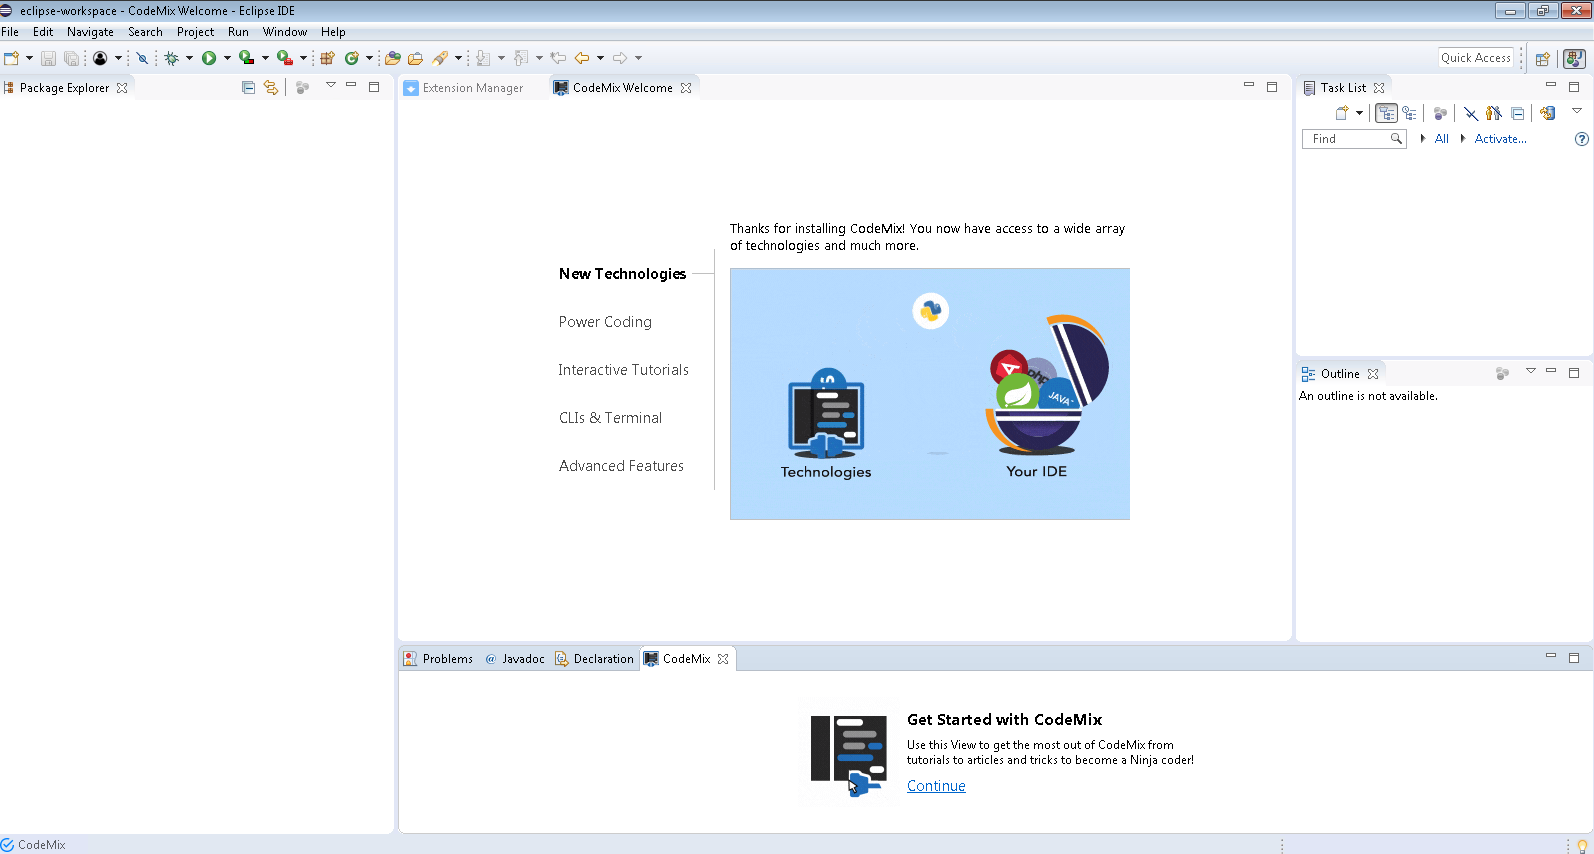Click the Find field in Task List
The height and width of the screenshot is (854, 1594).
tap(1346, 139)
